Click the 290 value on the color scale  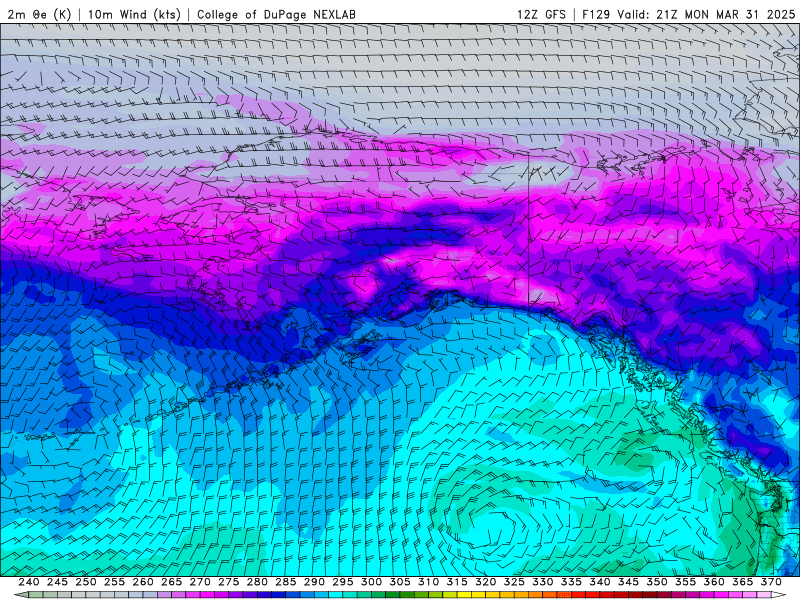[x=314, y=582]
